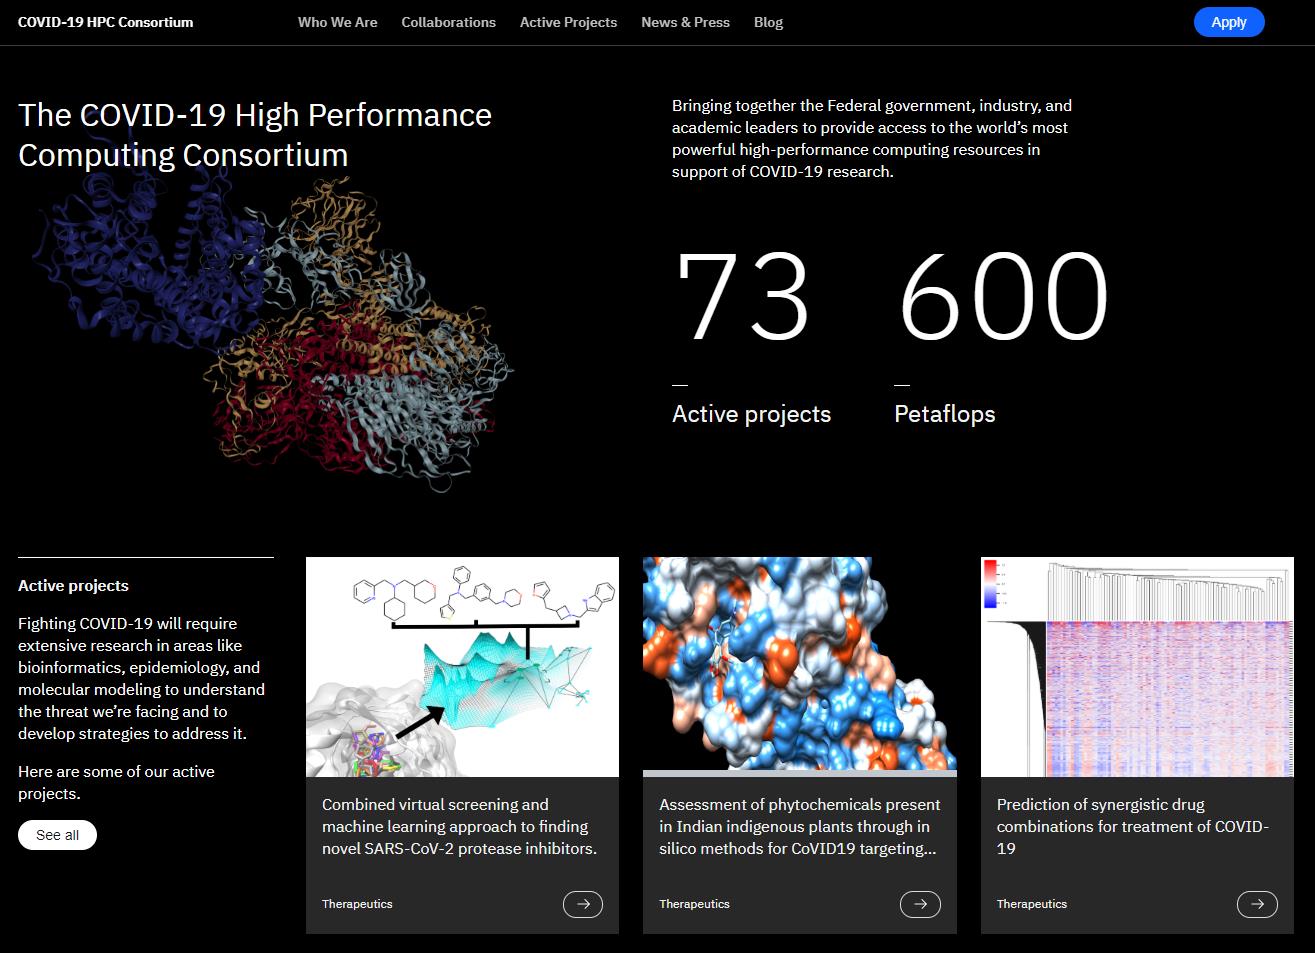Open the protein surface rendering thumbnail
This screenshot has height=953, width=1315.
[799, 667]
